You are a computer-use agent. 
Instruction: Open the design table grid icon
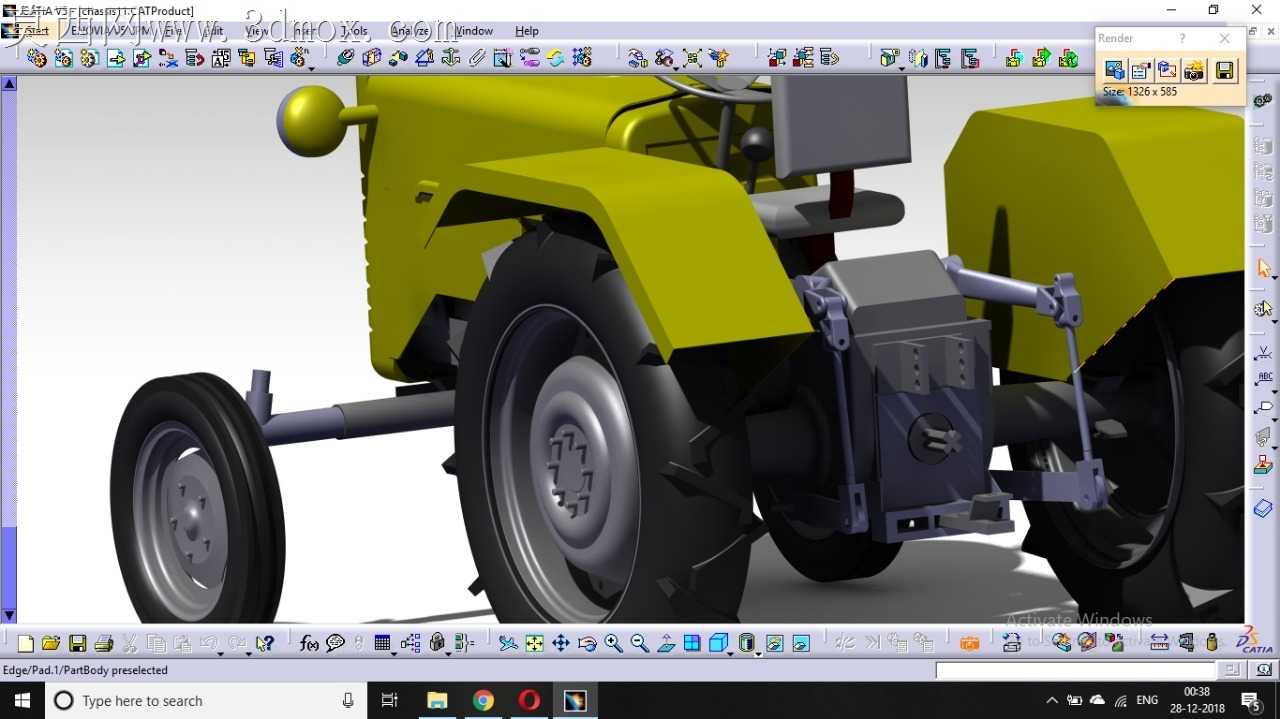[x=382, y=643]
